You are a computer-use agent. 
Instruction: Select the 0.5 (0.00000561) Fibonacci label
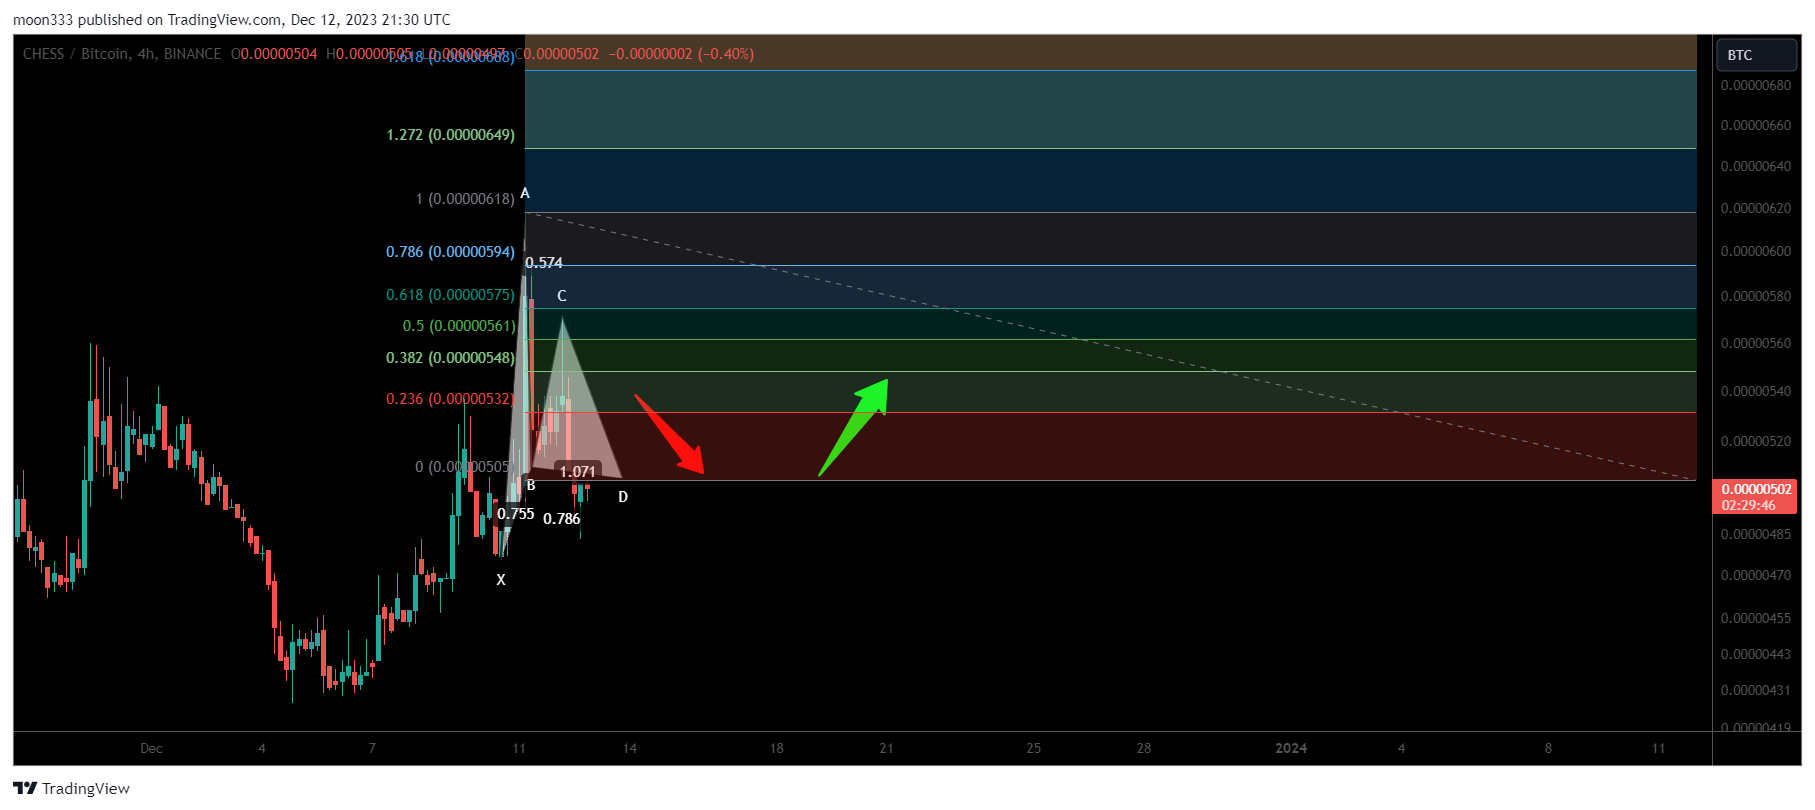[x=459, y=326]
